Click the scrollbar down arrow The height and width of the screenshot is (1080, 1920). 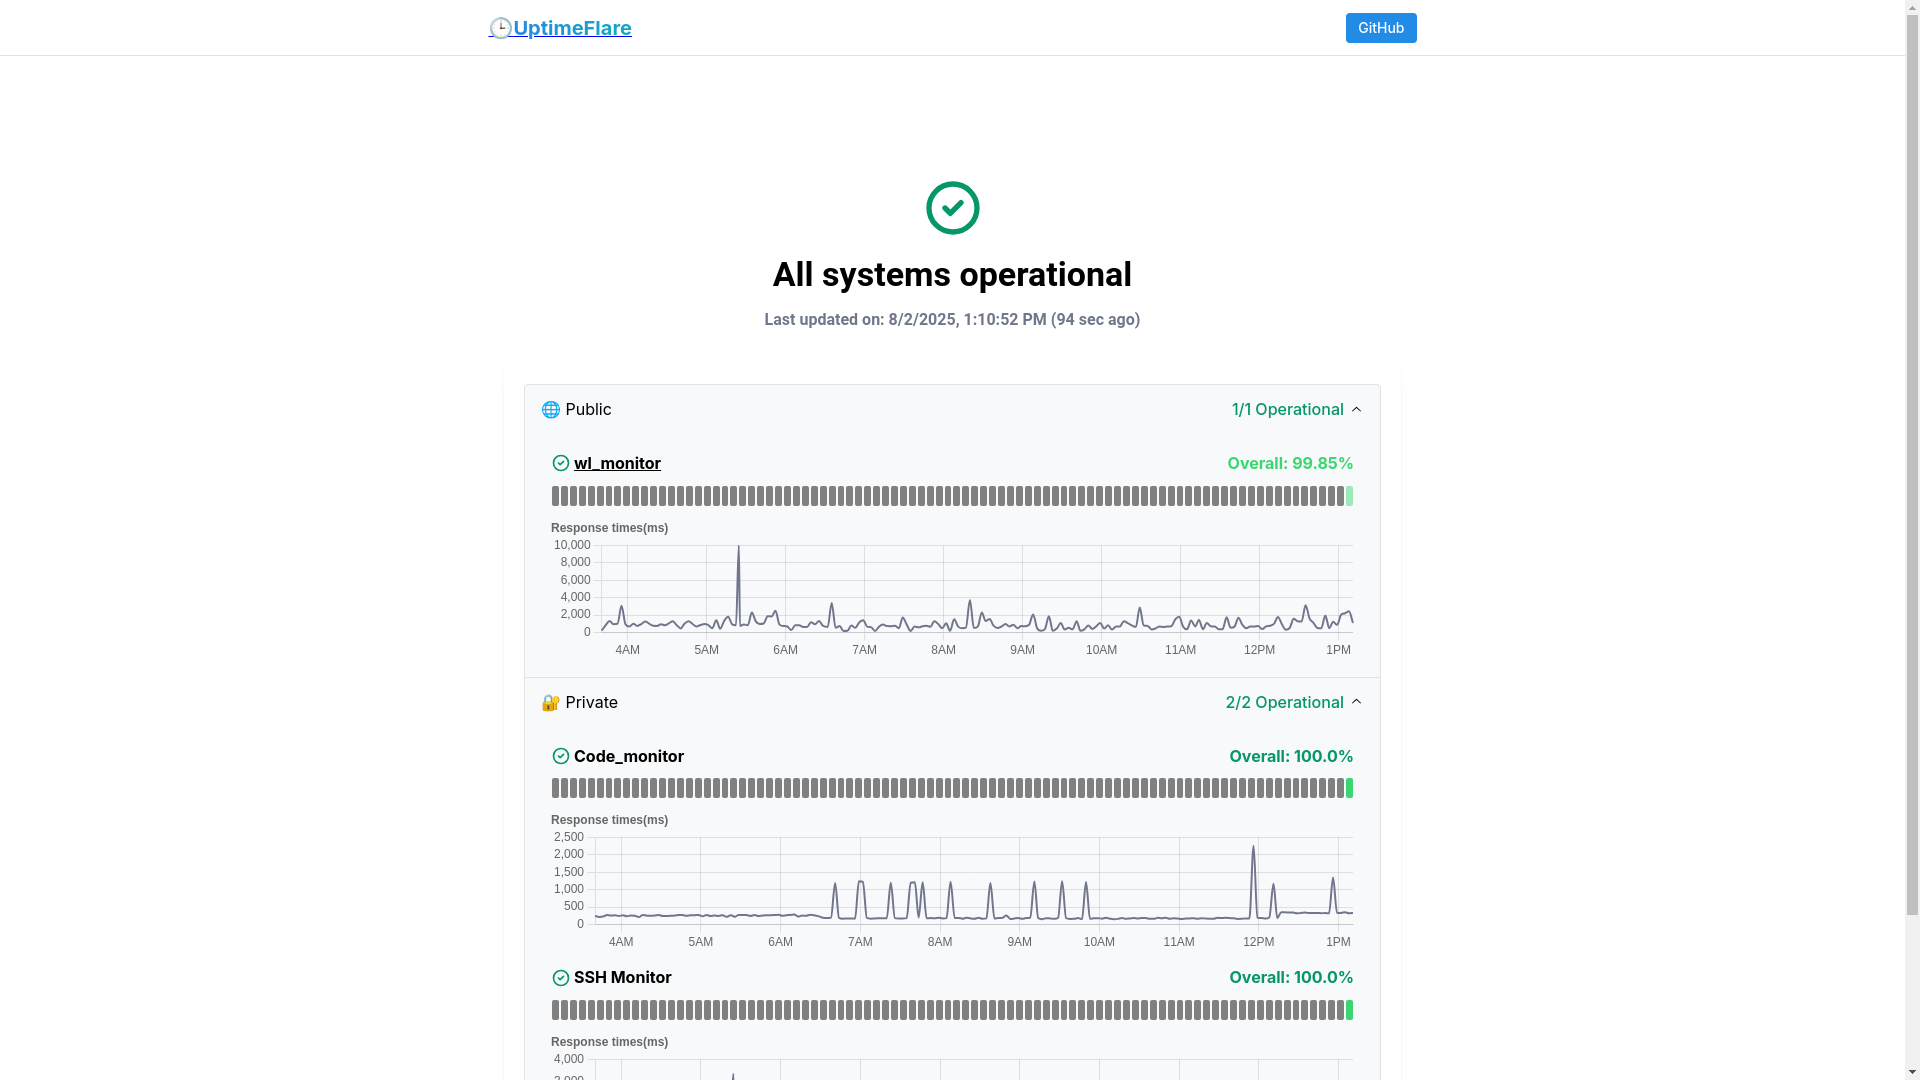1912,1073
